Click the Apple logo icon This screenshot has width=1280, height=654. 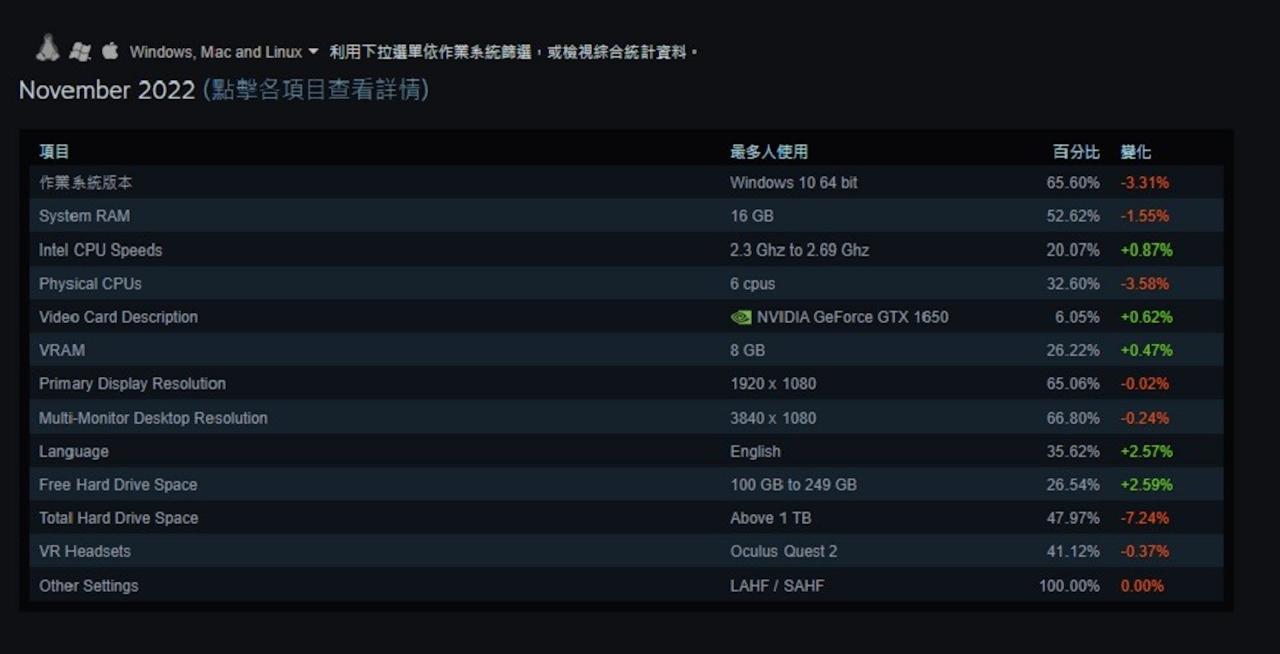point(110,48)
